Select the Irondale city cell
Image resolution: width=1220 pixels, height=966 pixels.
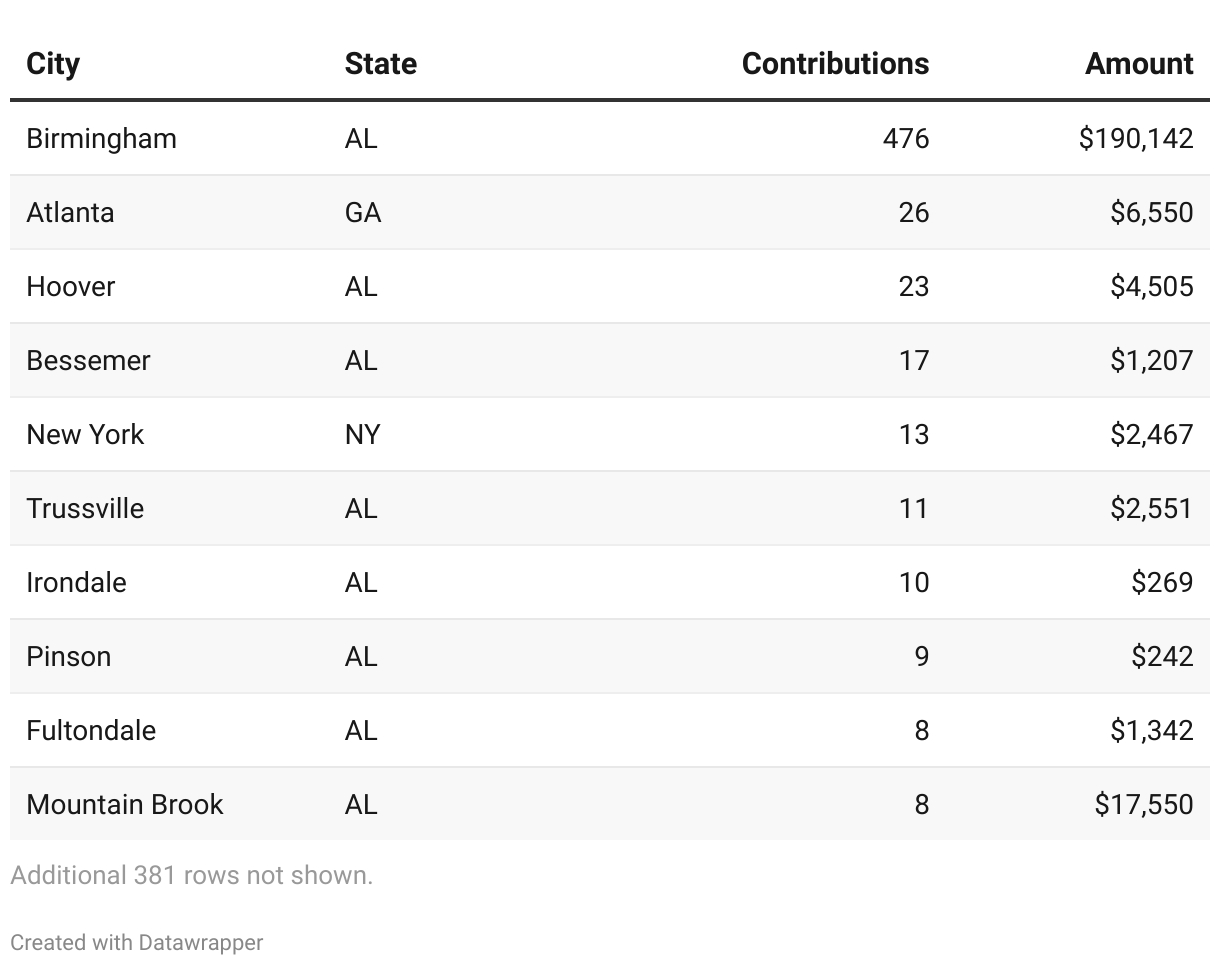76,582
